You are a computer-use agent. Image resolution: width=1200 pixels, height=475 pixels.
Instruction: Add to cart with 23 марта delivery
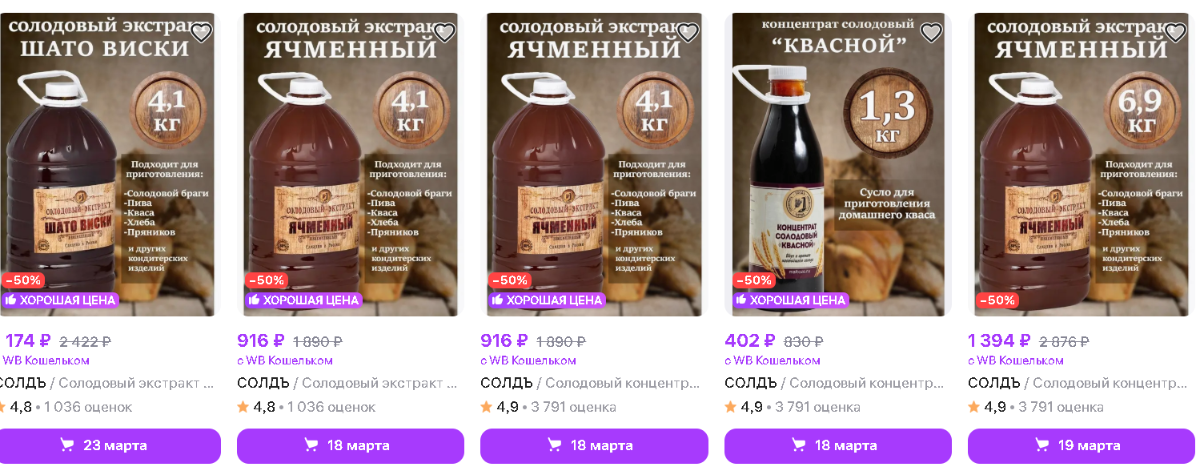pyautogui.click(x=107, y=446)
